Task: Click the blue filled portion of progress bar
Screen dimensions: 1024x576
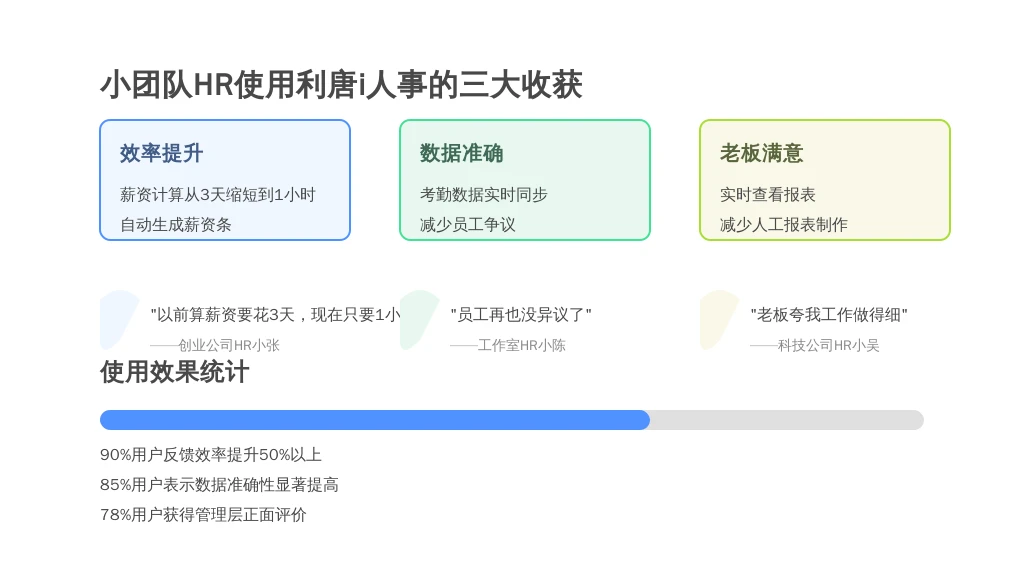Action: 374,420
